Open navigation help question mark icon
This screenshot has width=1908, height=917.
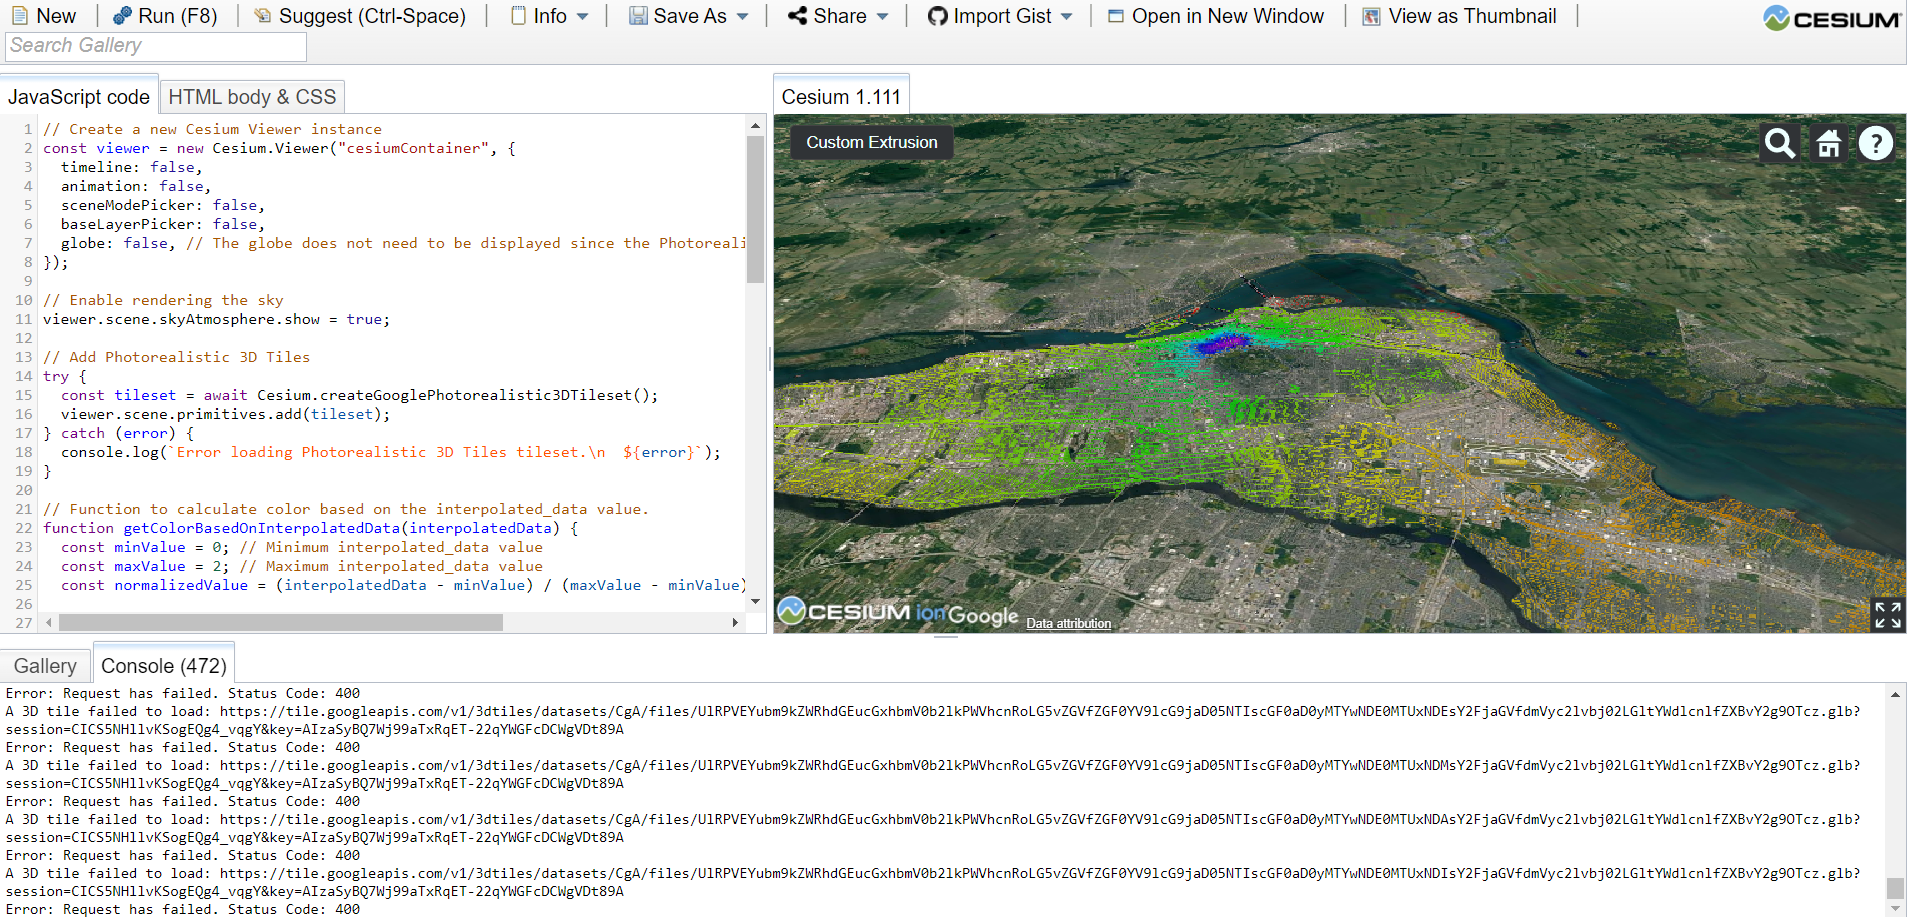(x=1875, y=144)
